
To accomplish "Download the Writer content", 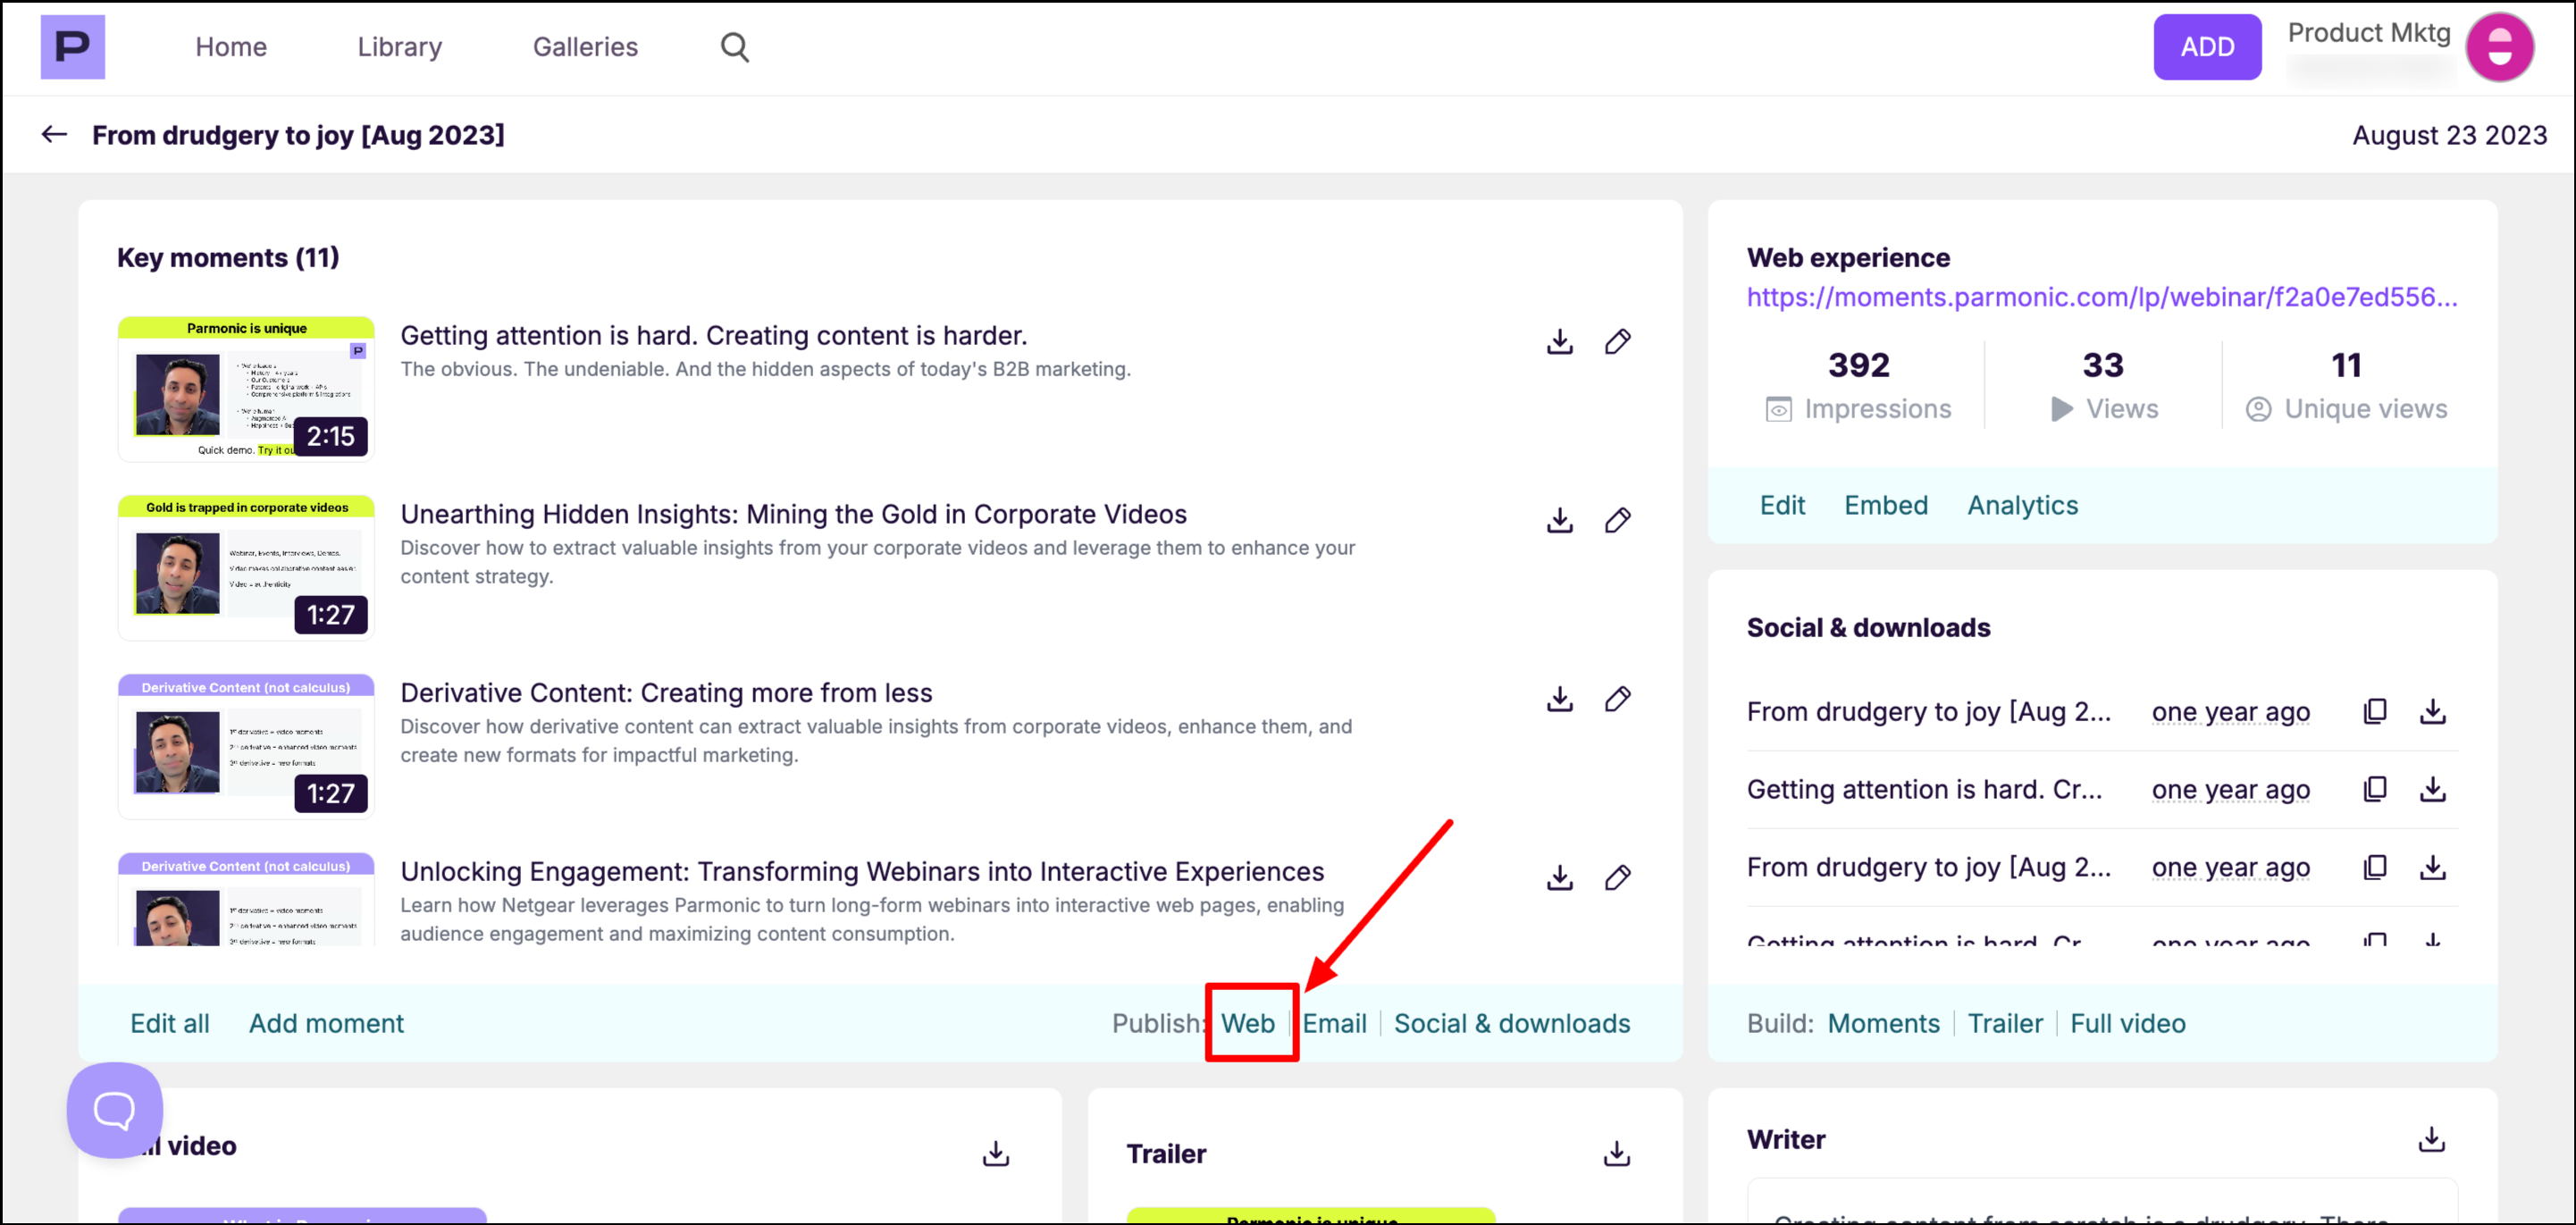I will pyautogui.click(x=2431, y=1139).
